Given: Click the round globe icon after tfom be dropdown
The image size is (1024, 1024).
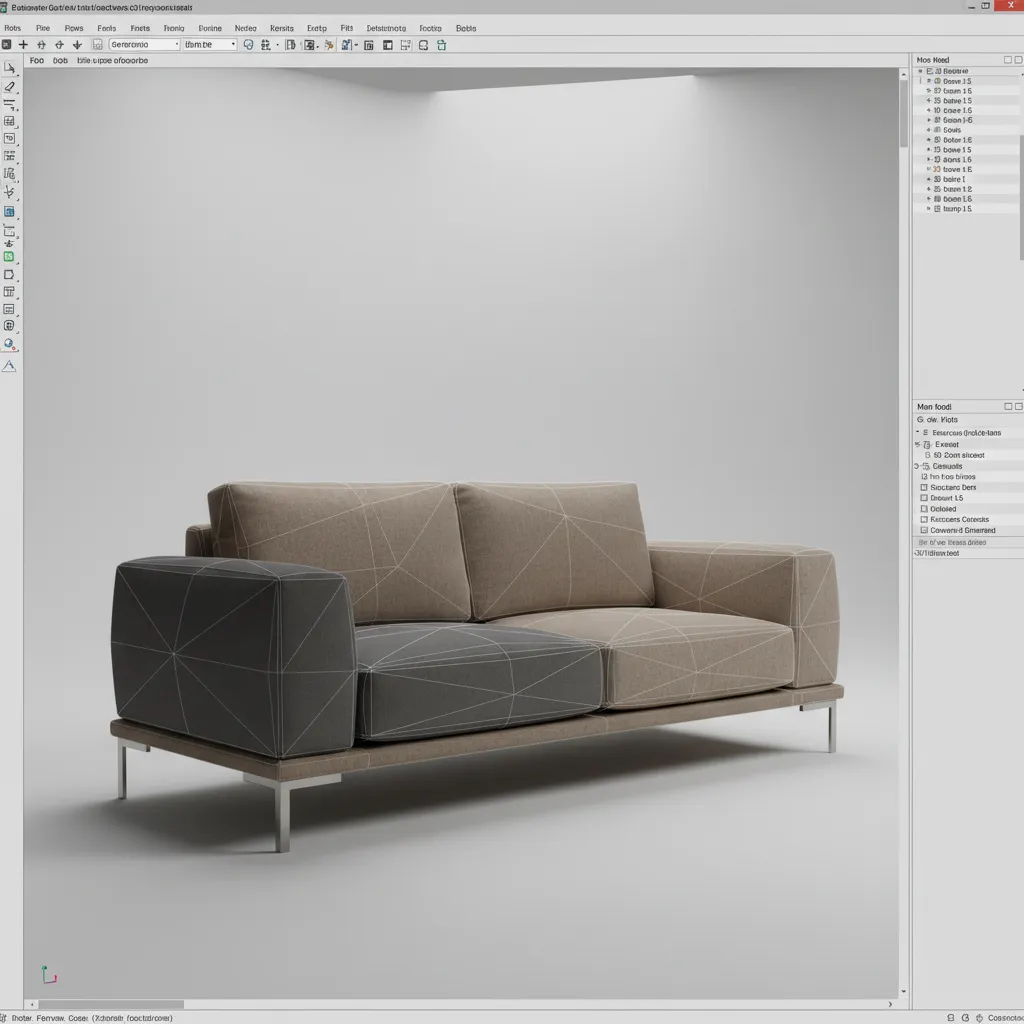Looking at the screenshot, I should (248, 44).
